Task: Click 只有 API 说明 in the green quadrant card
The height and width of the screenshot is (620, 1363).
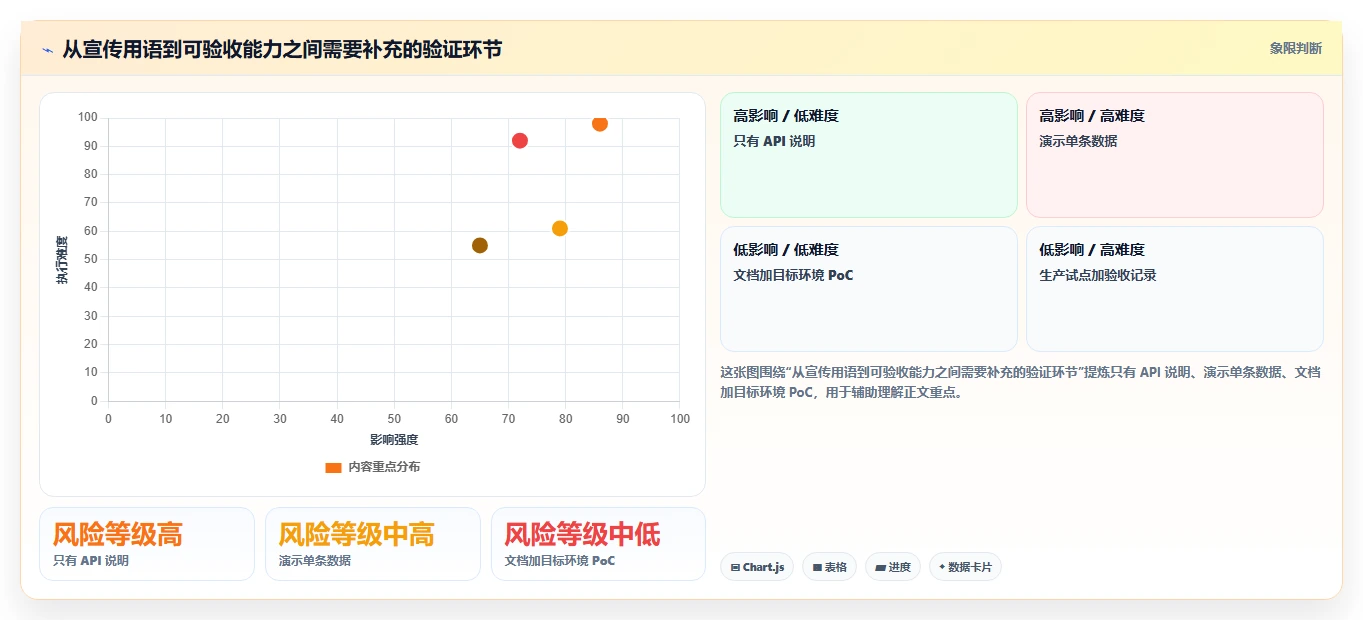Action: [x=774, y=141]
